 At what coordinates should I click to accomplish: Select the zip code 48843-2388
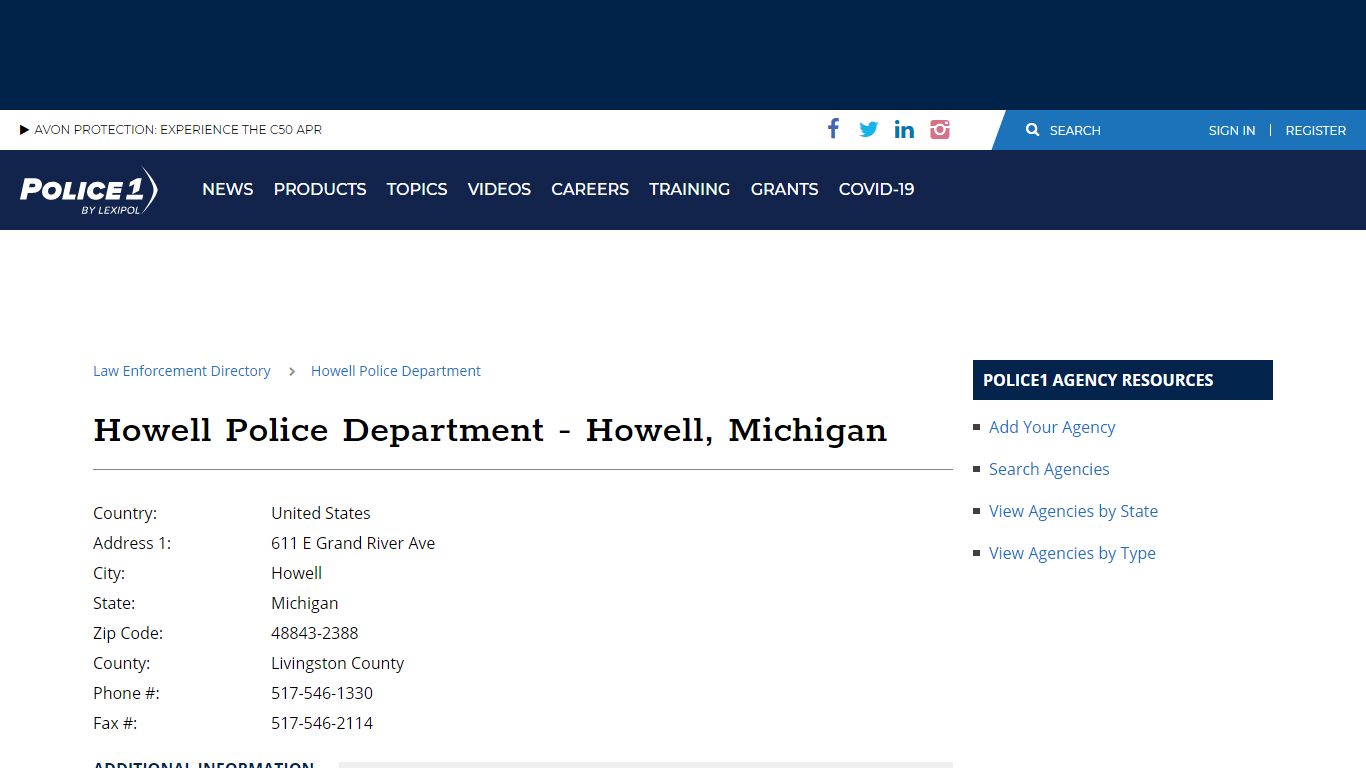tap(315, 633)
